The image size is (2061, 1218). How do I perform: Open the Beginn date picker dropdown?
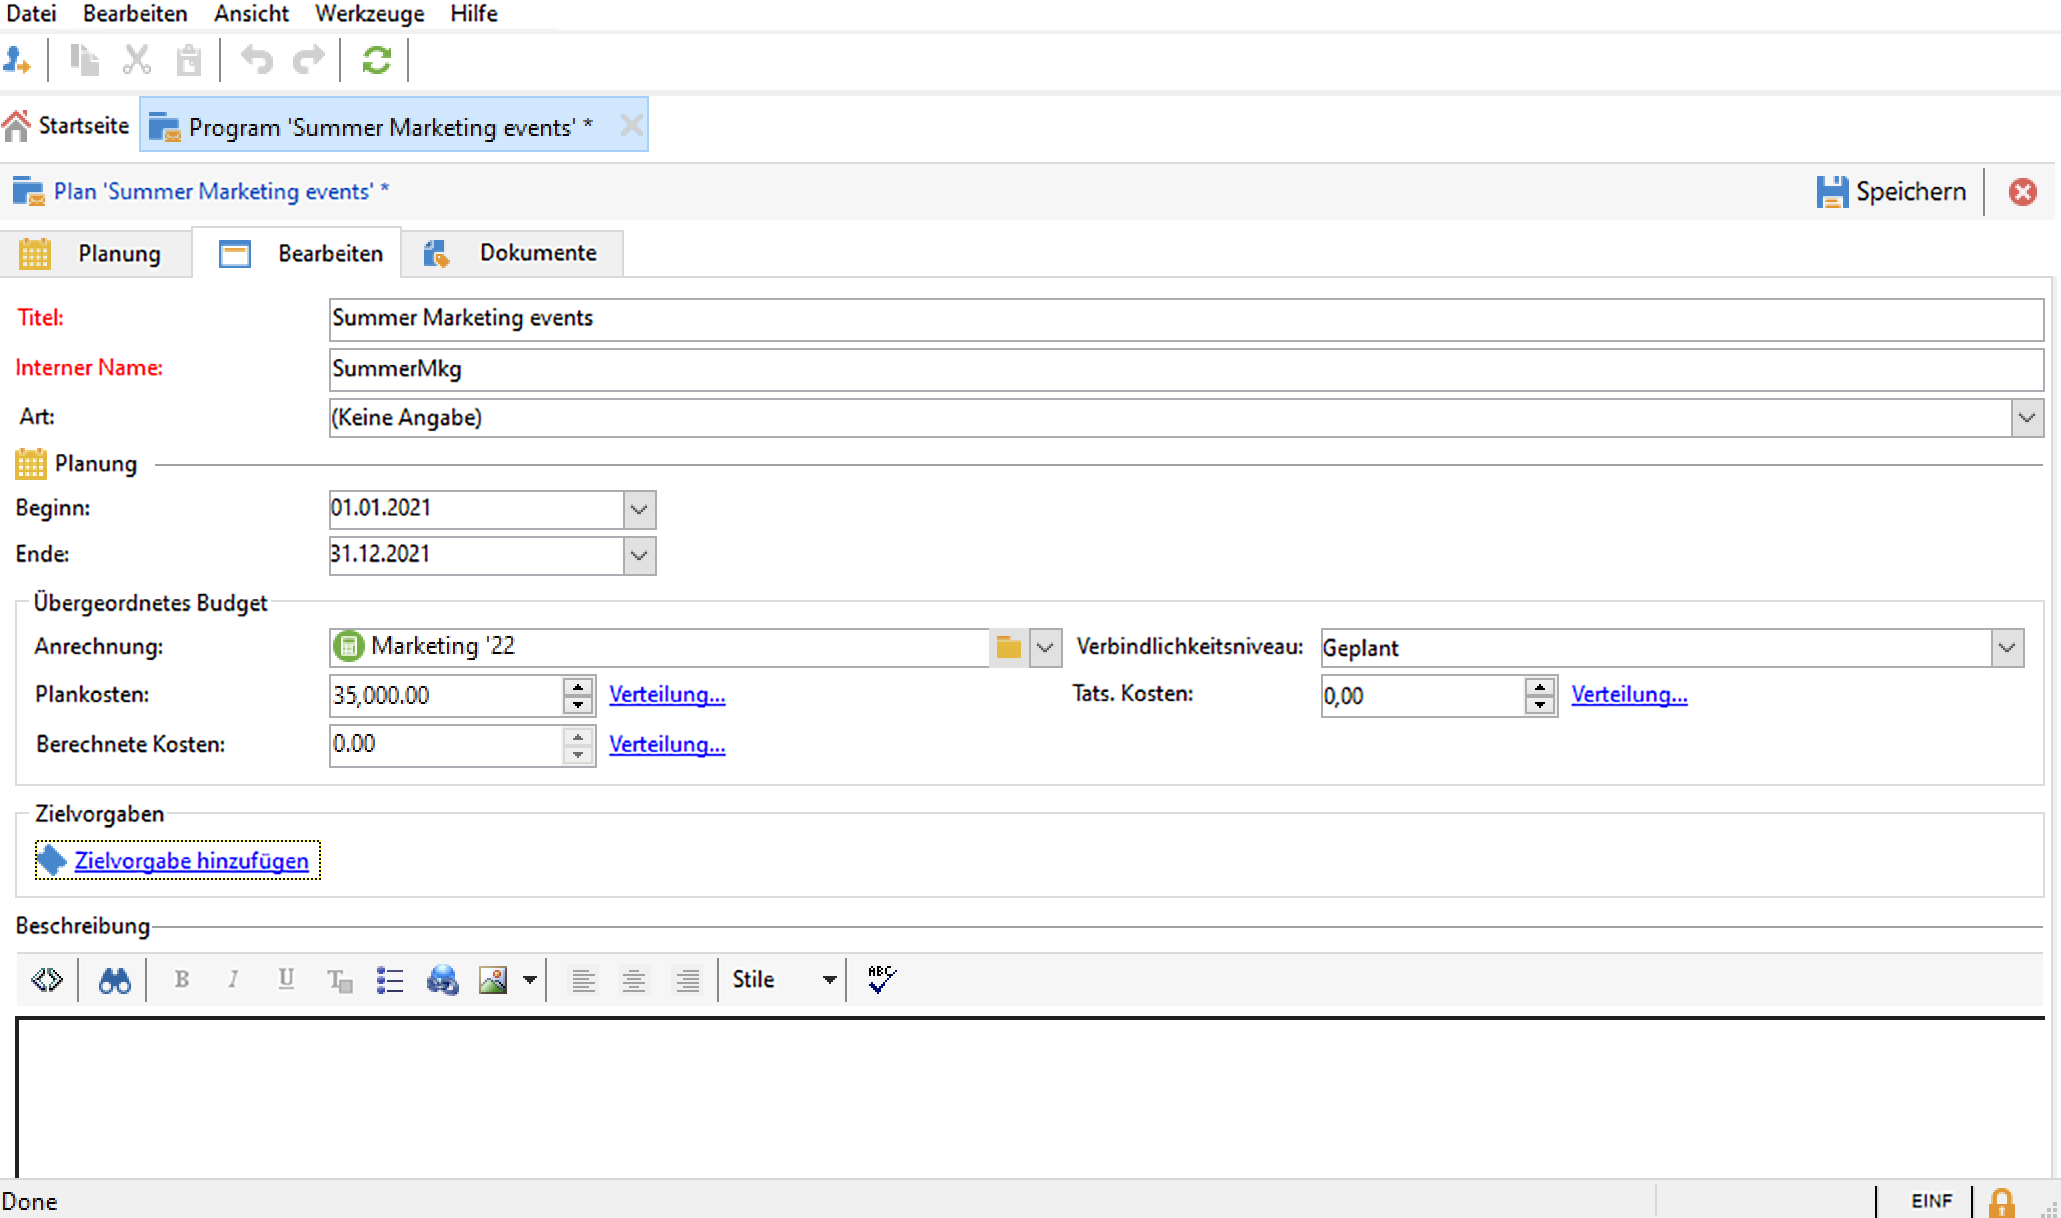click(639, 510)
